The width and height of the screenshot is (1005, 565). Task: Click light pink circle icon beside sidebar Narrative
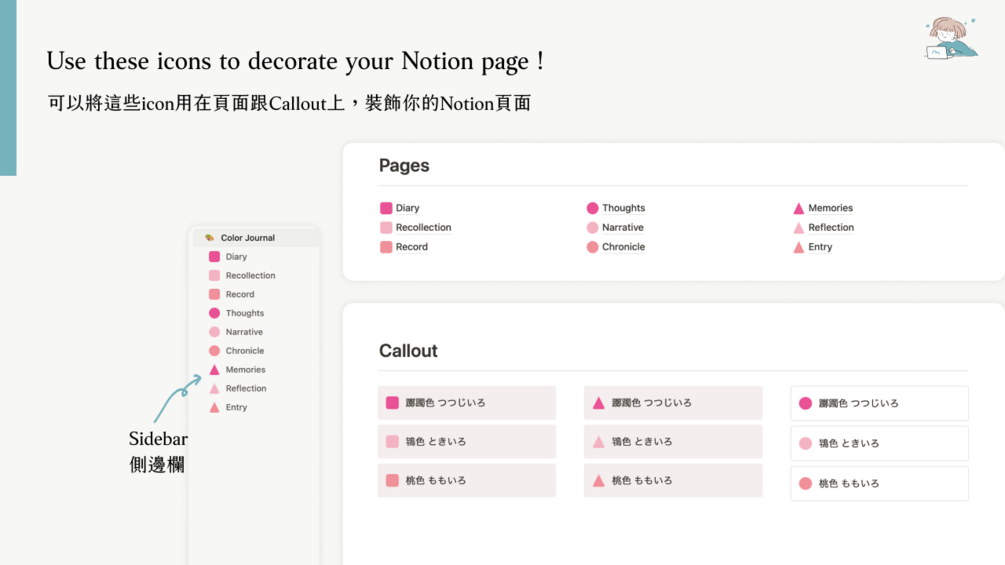pos(214,332)
